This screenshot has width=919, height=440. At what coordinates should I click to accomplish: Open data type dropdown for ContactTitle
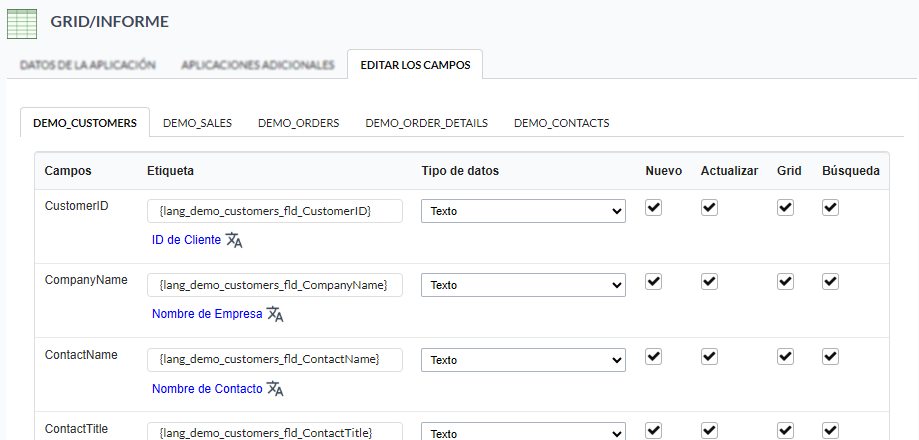coord(523,432)
